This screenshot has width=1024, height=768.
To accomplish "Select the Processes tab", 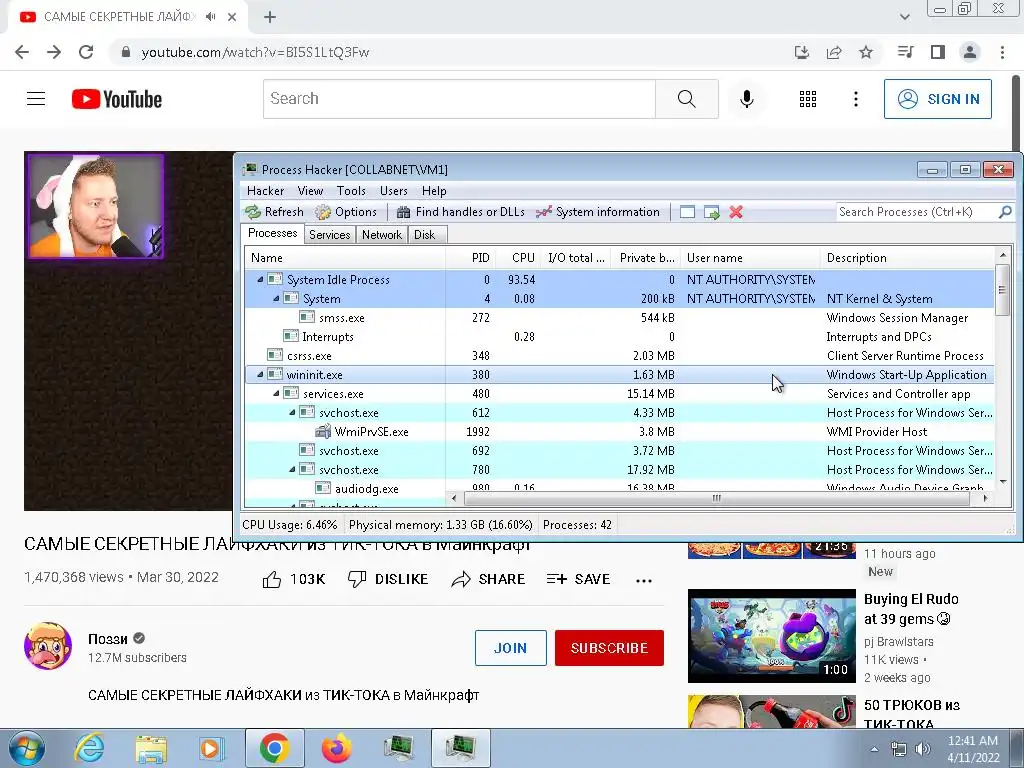I will point(272,233).
